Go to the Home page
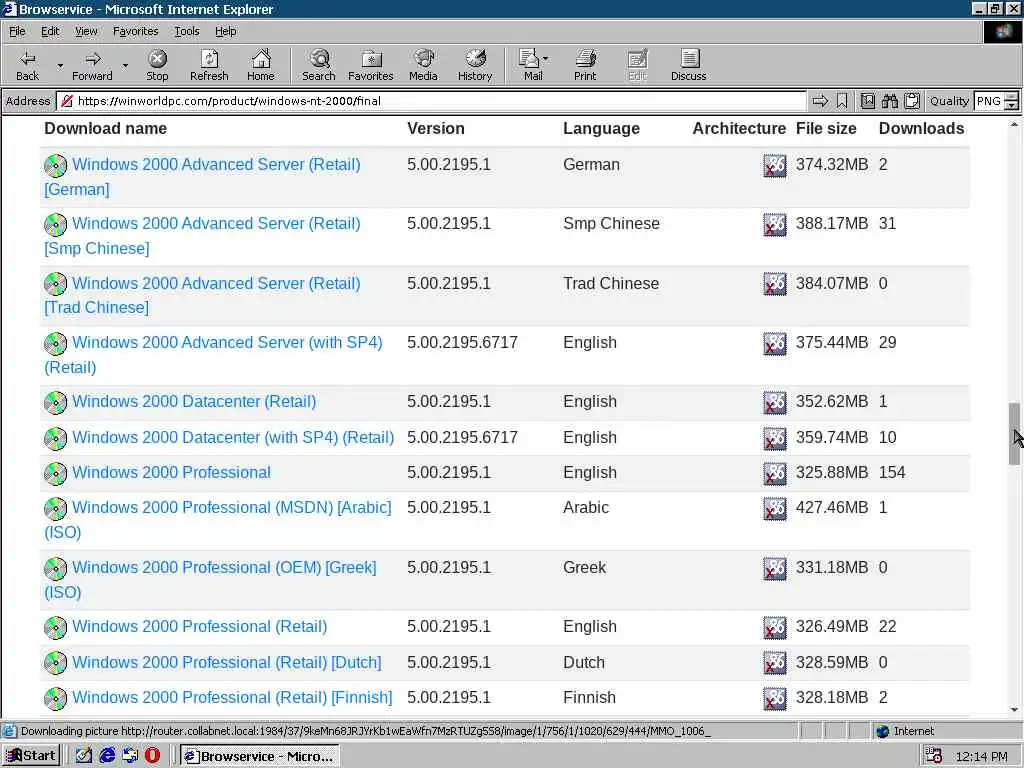 (x=261, y=65)
